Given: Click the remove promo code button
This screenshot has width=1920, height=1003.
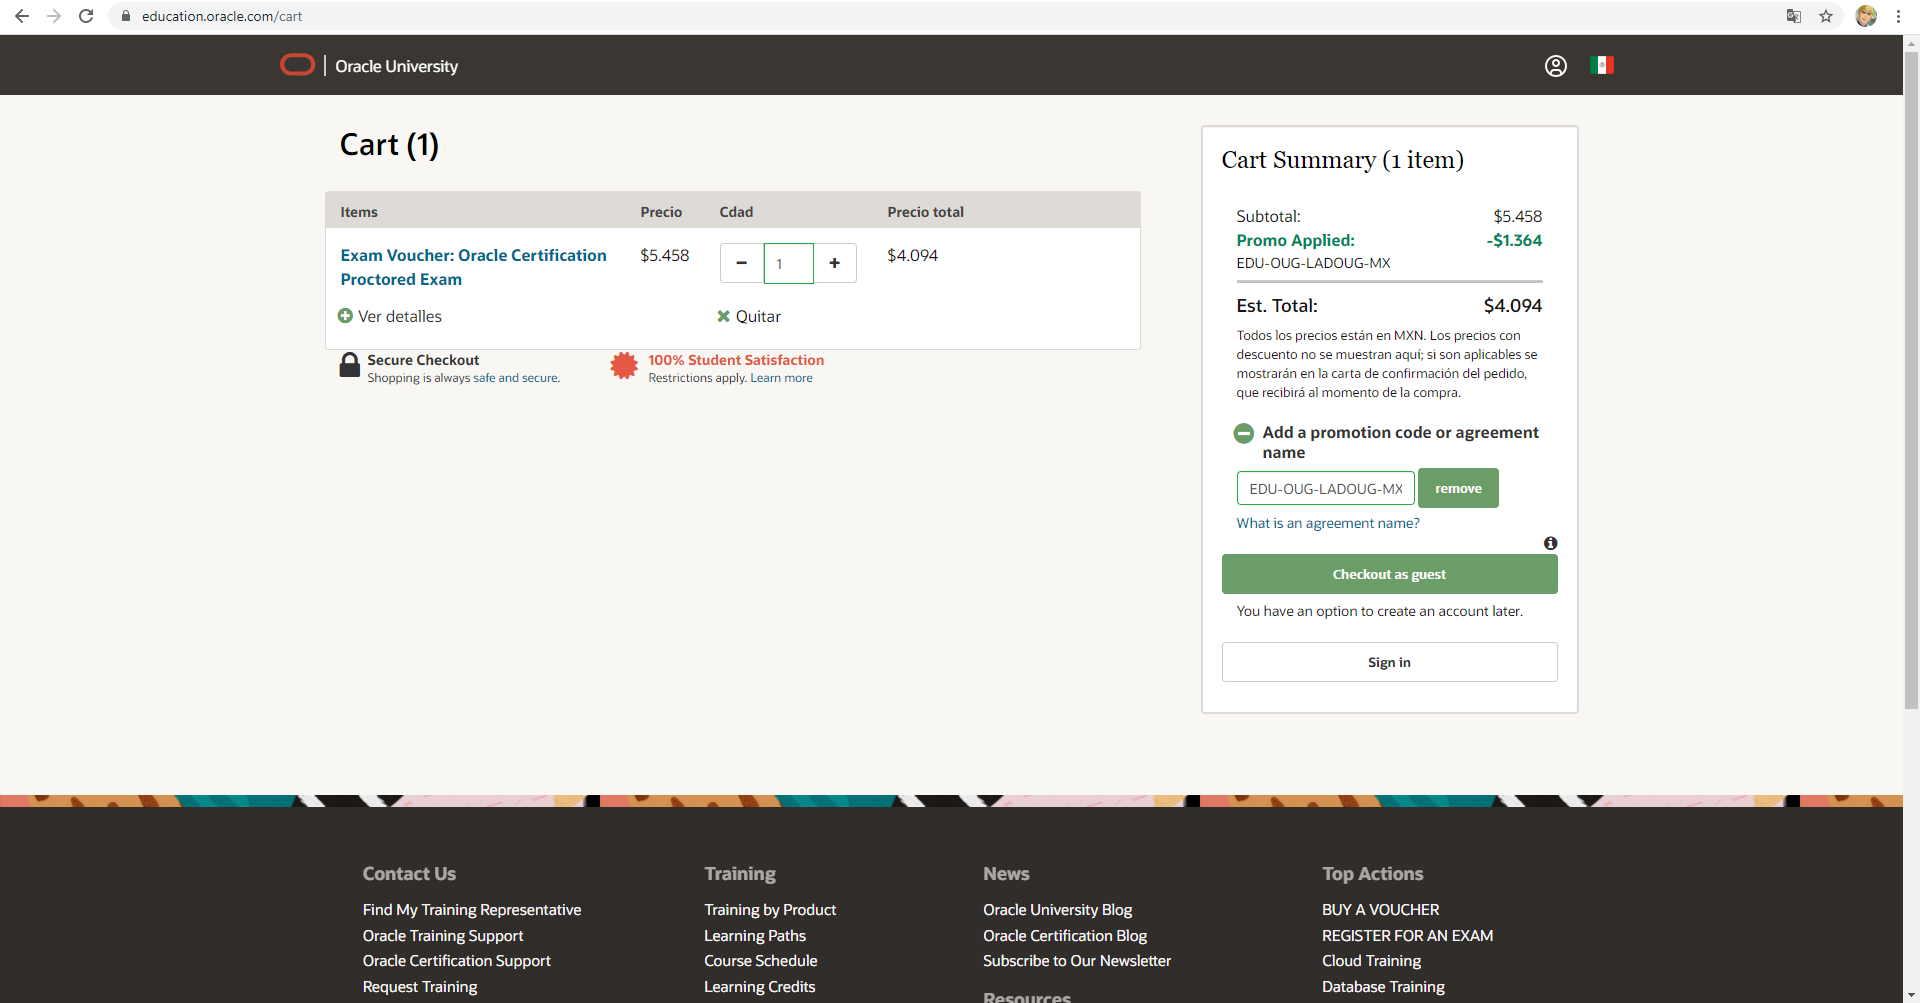Looking at the screenshot, I should pyautogui.click(x=1458, y=488).
